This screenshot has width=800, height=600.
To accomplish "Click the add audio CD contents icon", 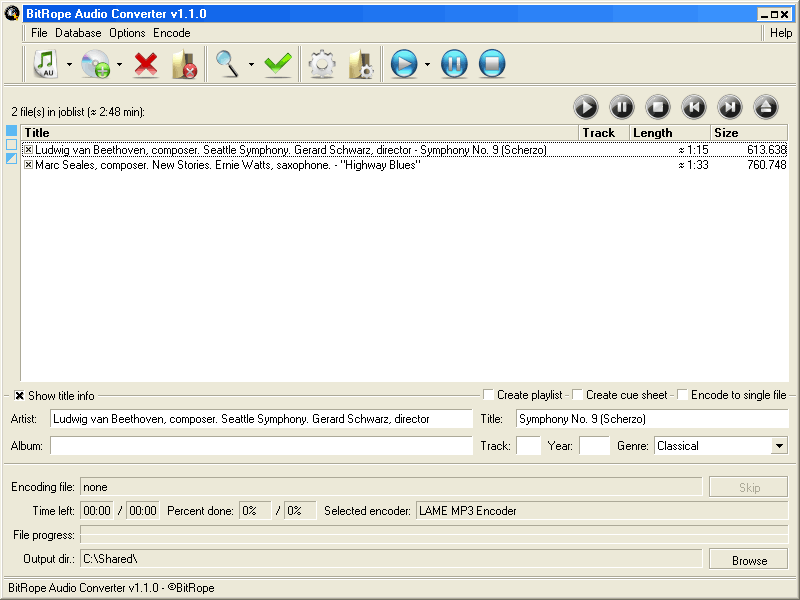I will [95, 64].
